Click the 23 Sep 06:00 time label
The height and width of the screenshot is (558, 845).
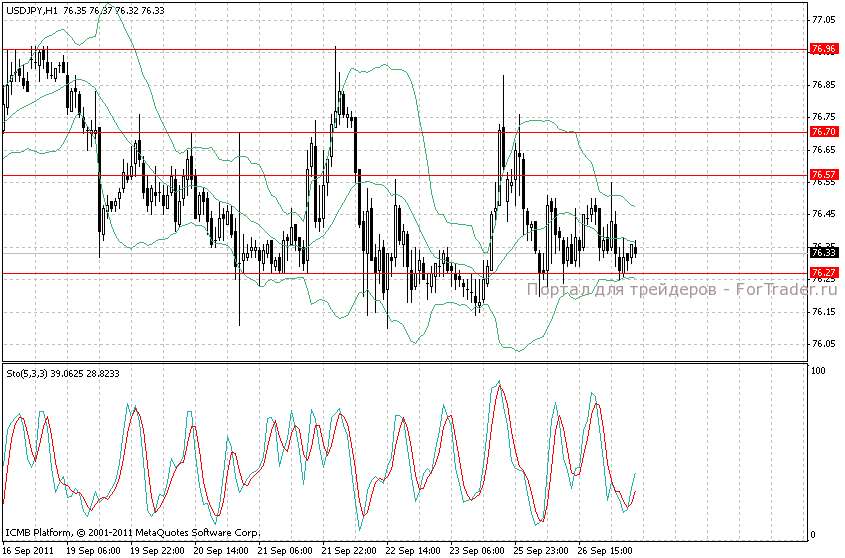click(477, 550)
